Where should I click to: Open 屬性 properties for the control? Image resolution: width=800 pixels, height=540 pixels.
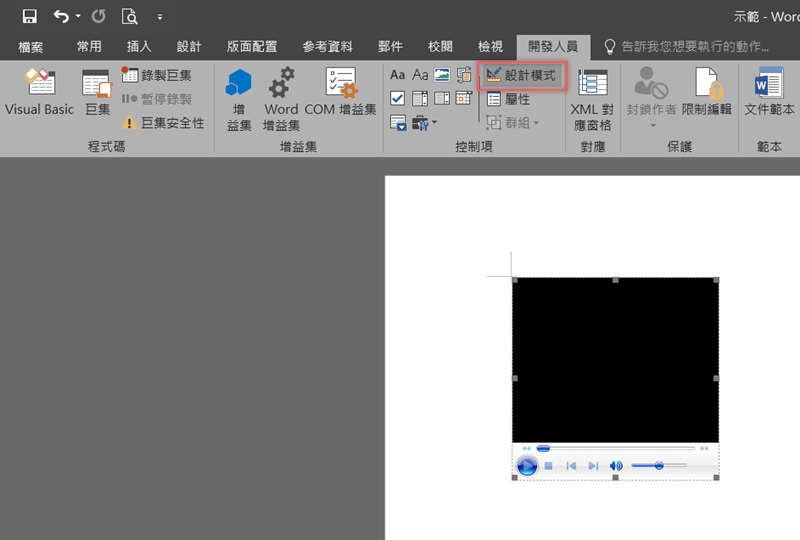[509, 99]
